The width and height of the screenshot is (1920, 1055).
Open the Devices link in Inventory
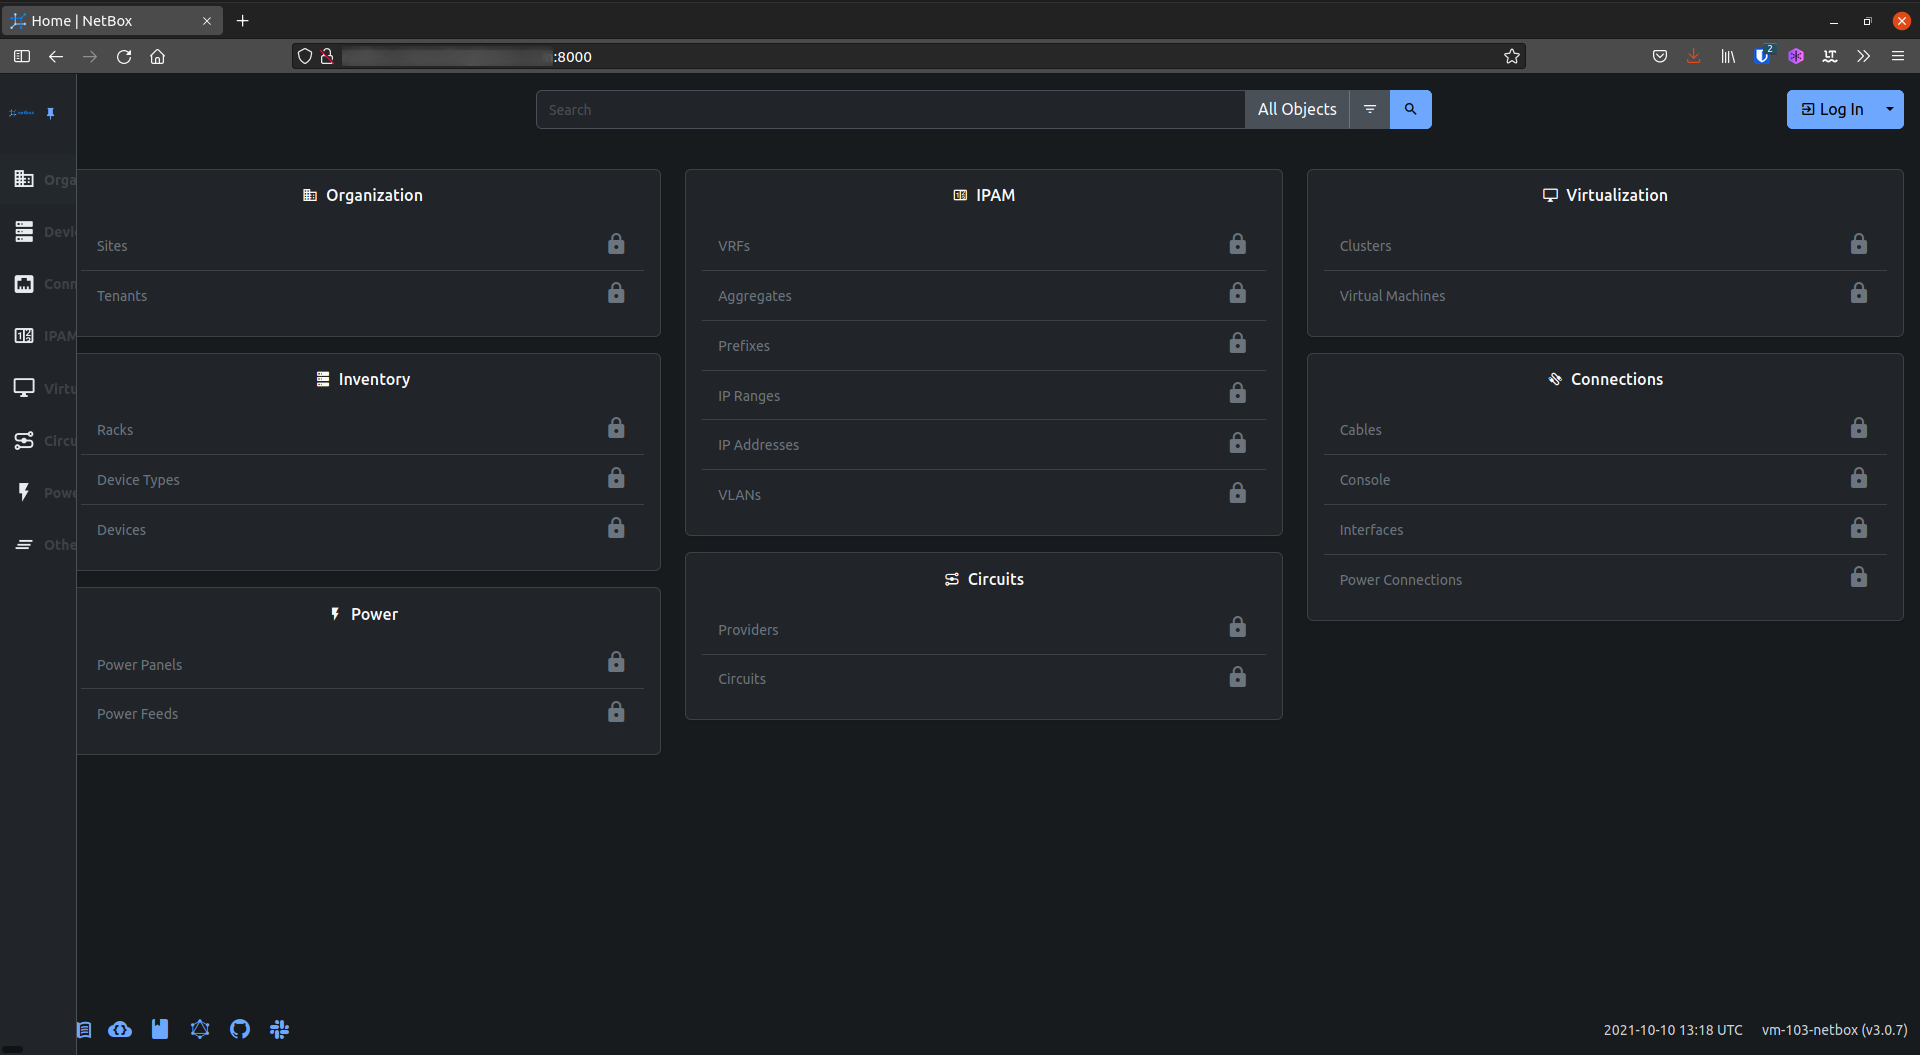[x=121, y=530]
